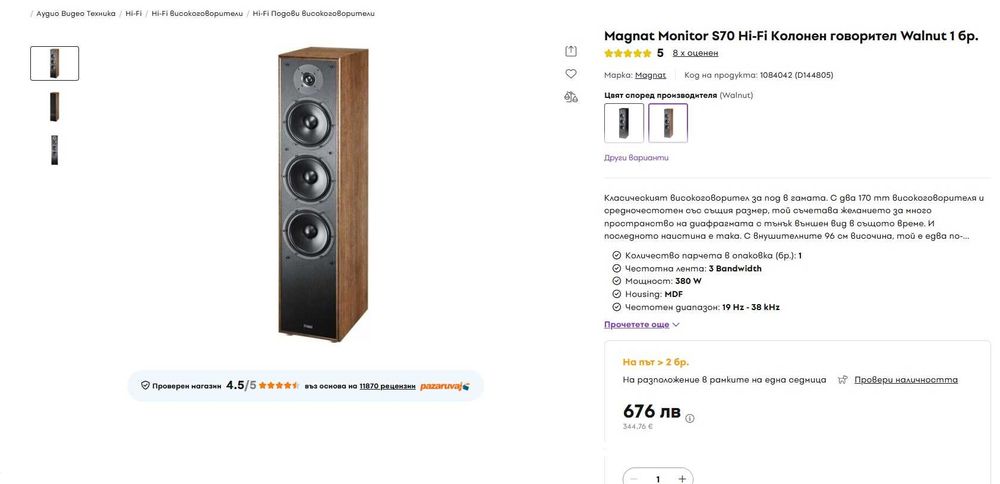Click the minus icon to decrease quantity
This screenshot has height=484, width=1000.
click(x=633, y=479)
